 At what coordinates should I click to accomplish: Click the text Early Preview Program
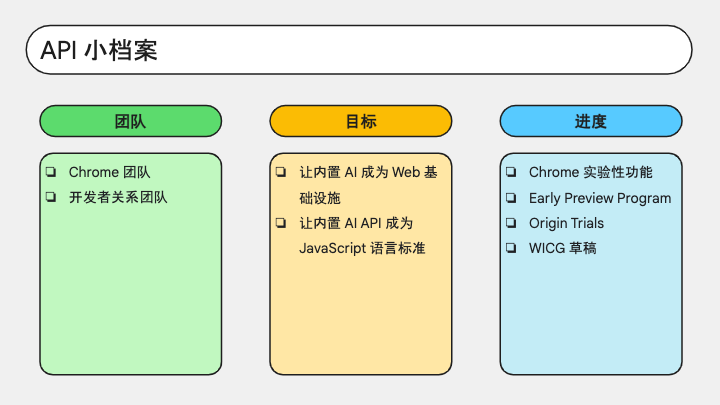(x=600, y=198)
